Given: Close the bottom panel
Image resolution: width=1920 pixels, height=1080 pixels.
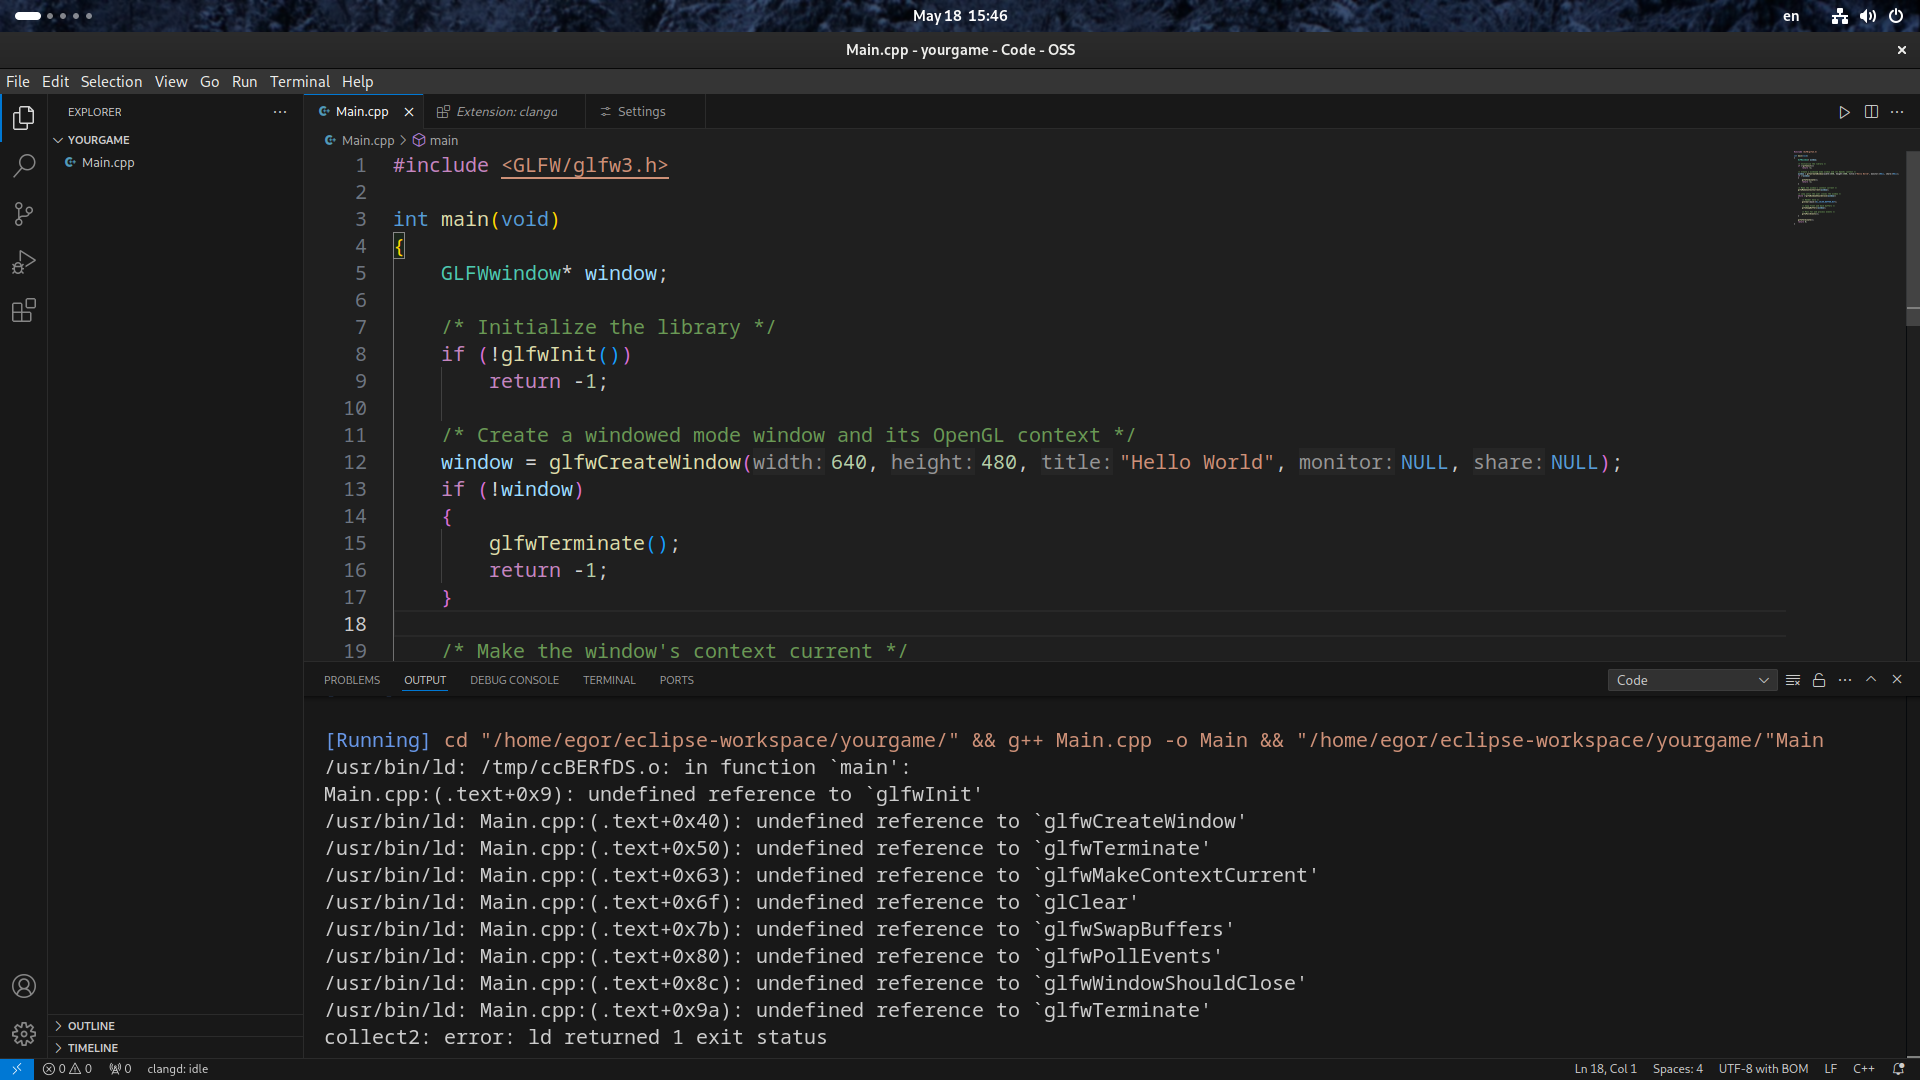Looking at the screenshot, I should point(1897,680).
